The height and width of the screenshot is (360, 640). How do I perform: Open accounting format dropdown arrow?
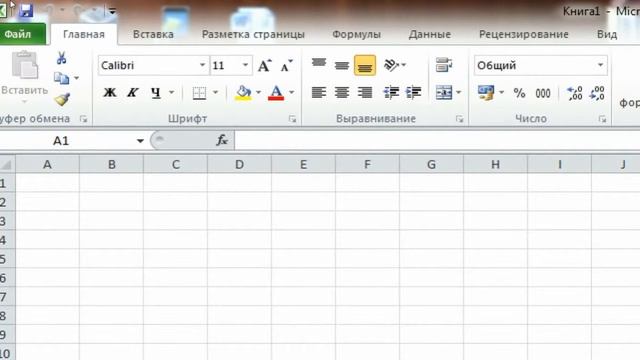tap(501, 93)
